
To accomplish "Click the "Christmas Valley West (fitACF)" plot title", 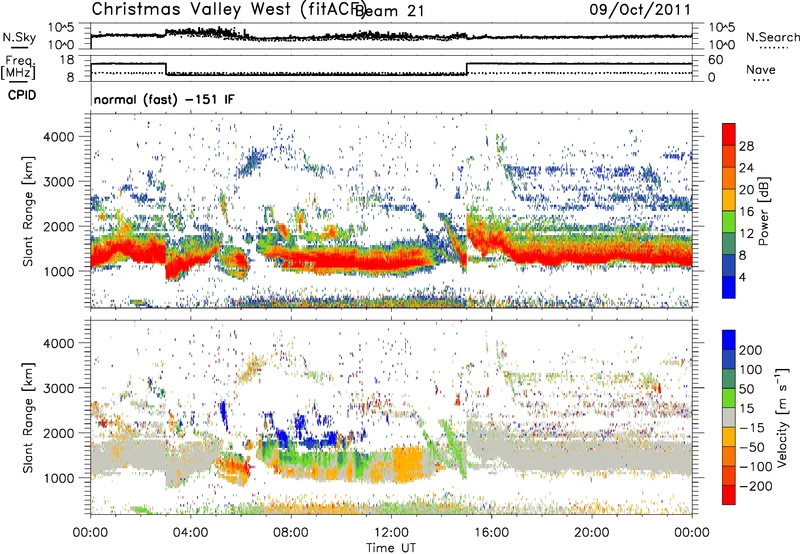I will pos(228,9).
